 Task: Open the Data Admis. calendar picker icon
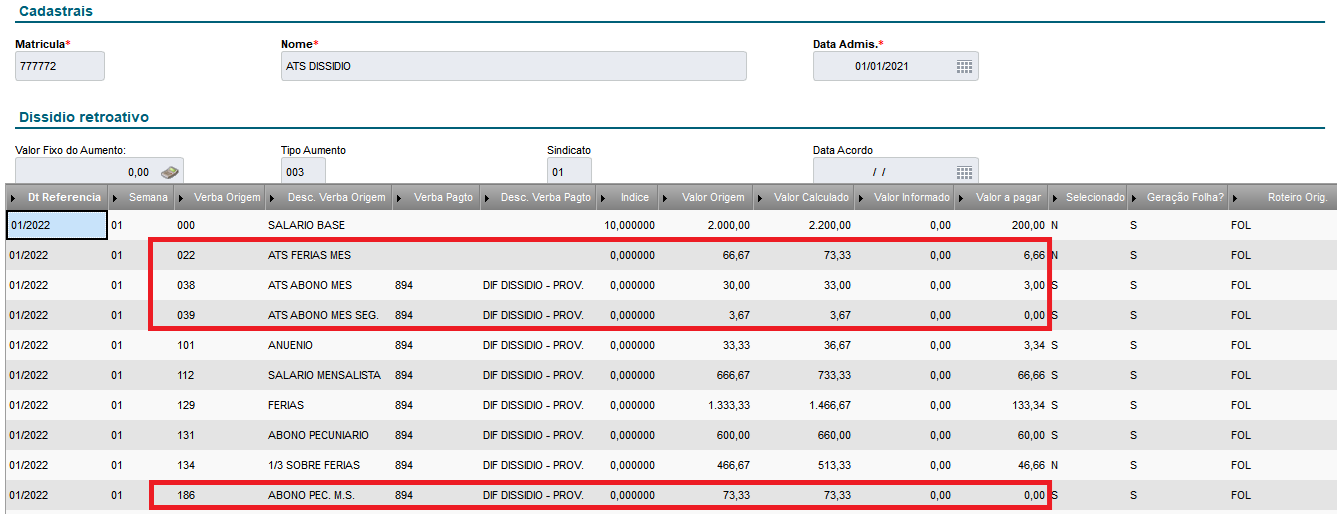[964, 66]
